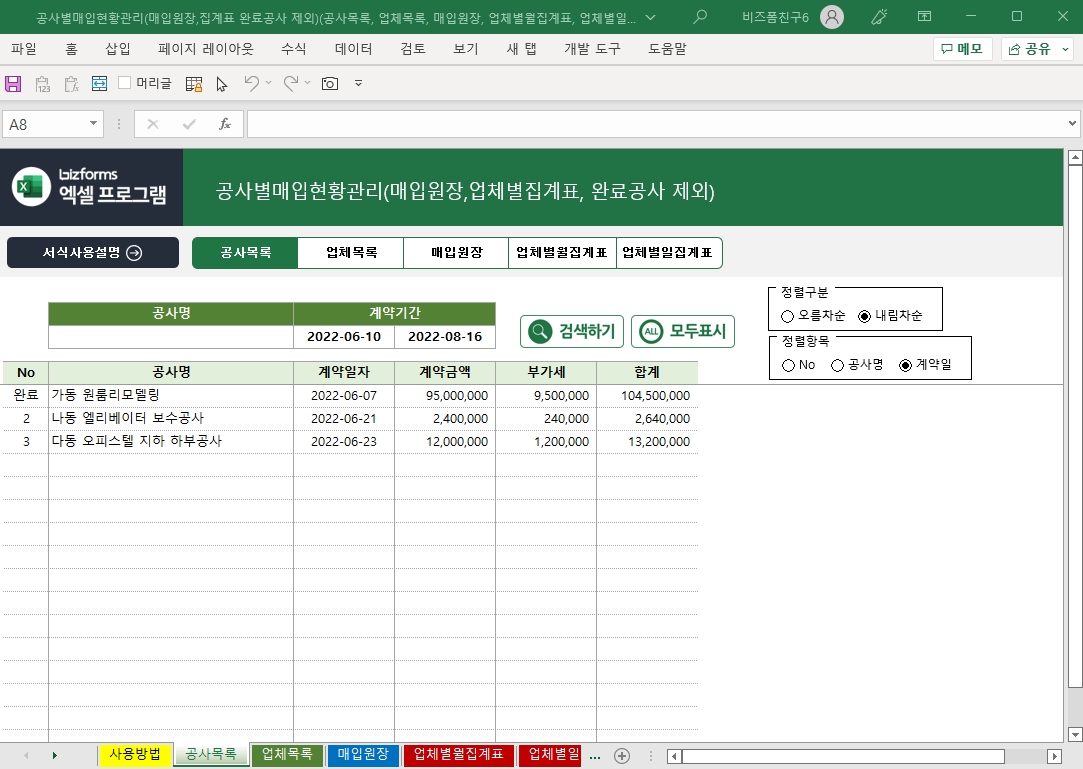The height and width of the screenshot is (769, 1083).
Task: Click the 모두표시 show all button
Action: pos(683,331)
